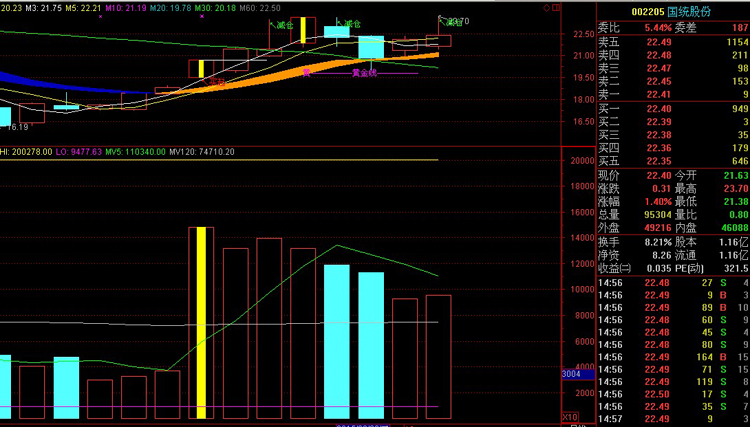Select the large yellow candlestick near top
Viewport: 750px width, 427px height.
pos(303,30)
